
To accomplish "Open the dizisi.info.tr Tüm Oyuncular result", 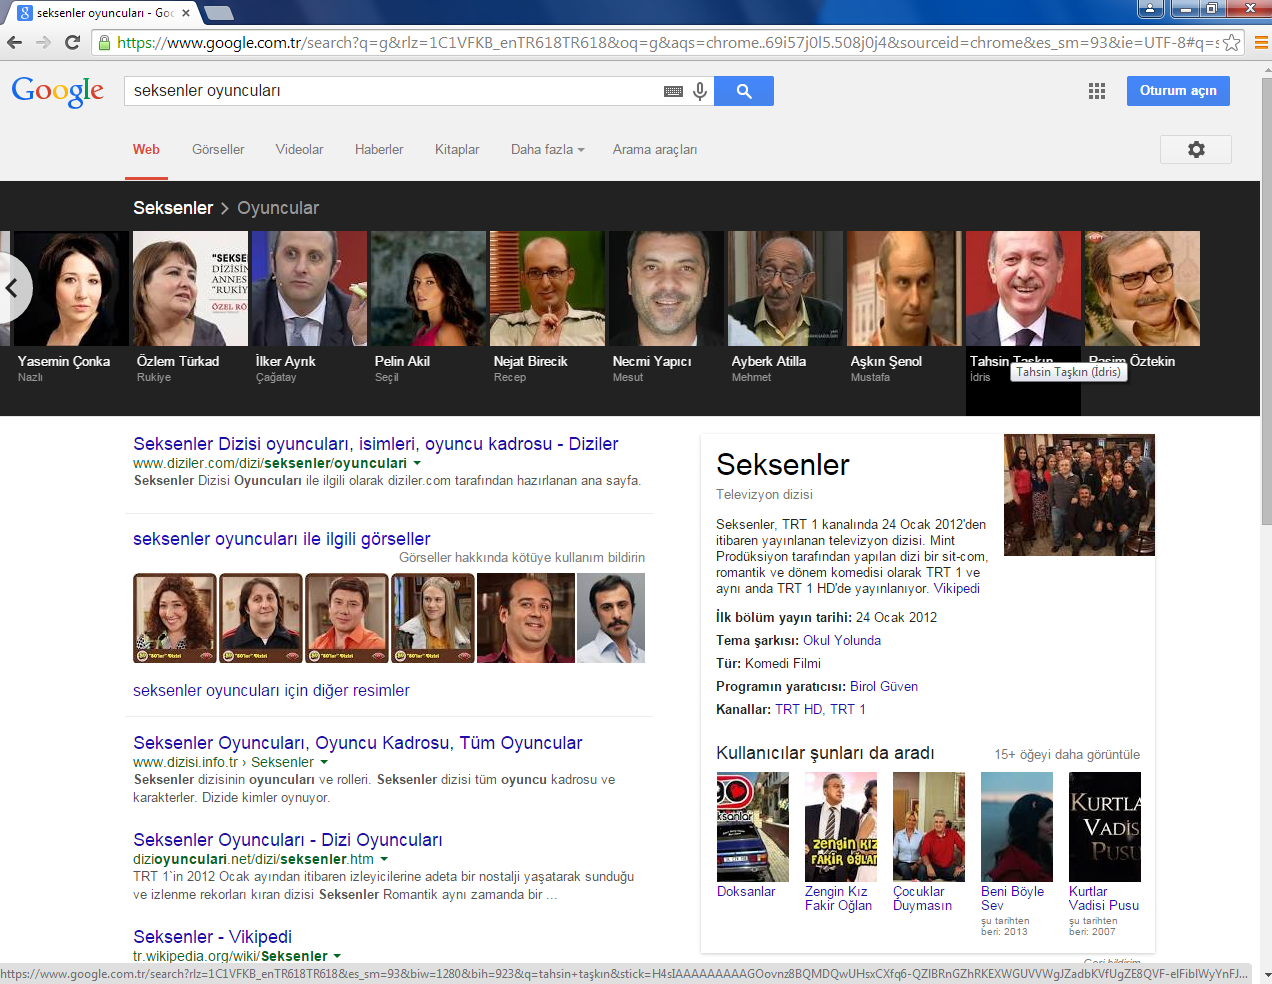I will (x=357, y=743).
